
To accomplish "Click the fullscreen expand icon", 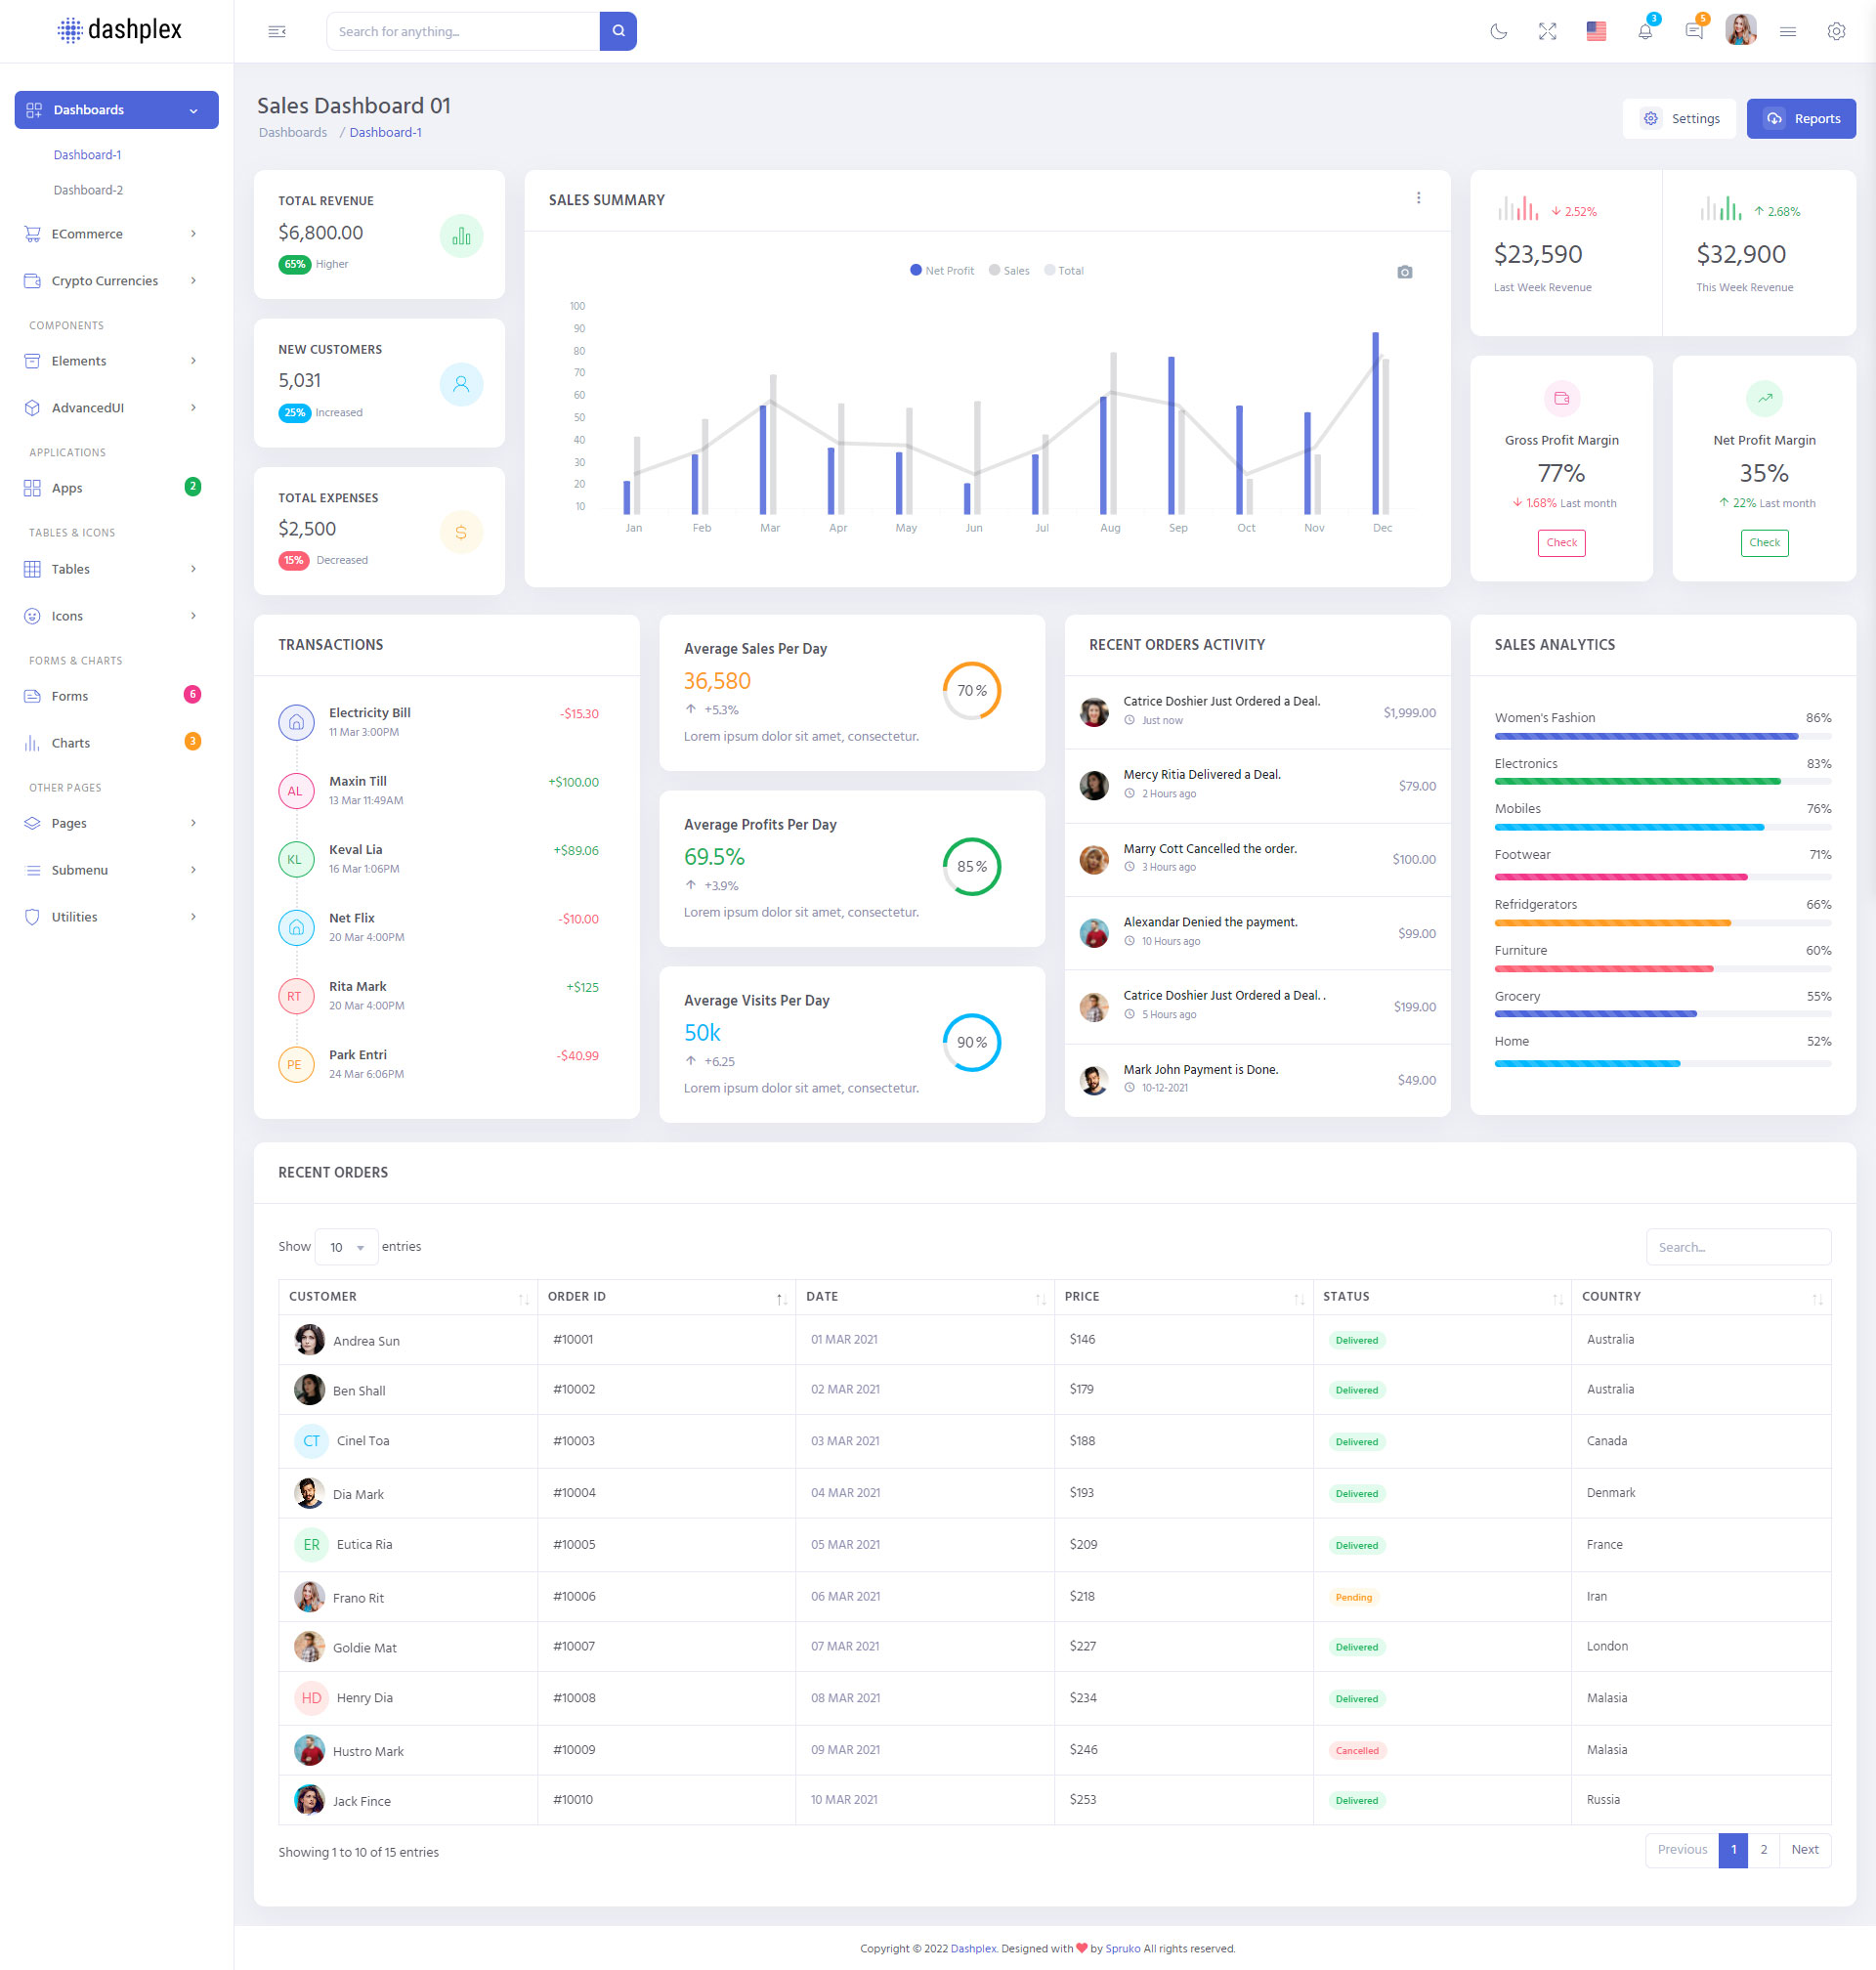I will 1547,31.
